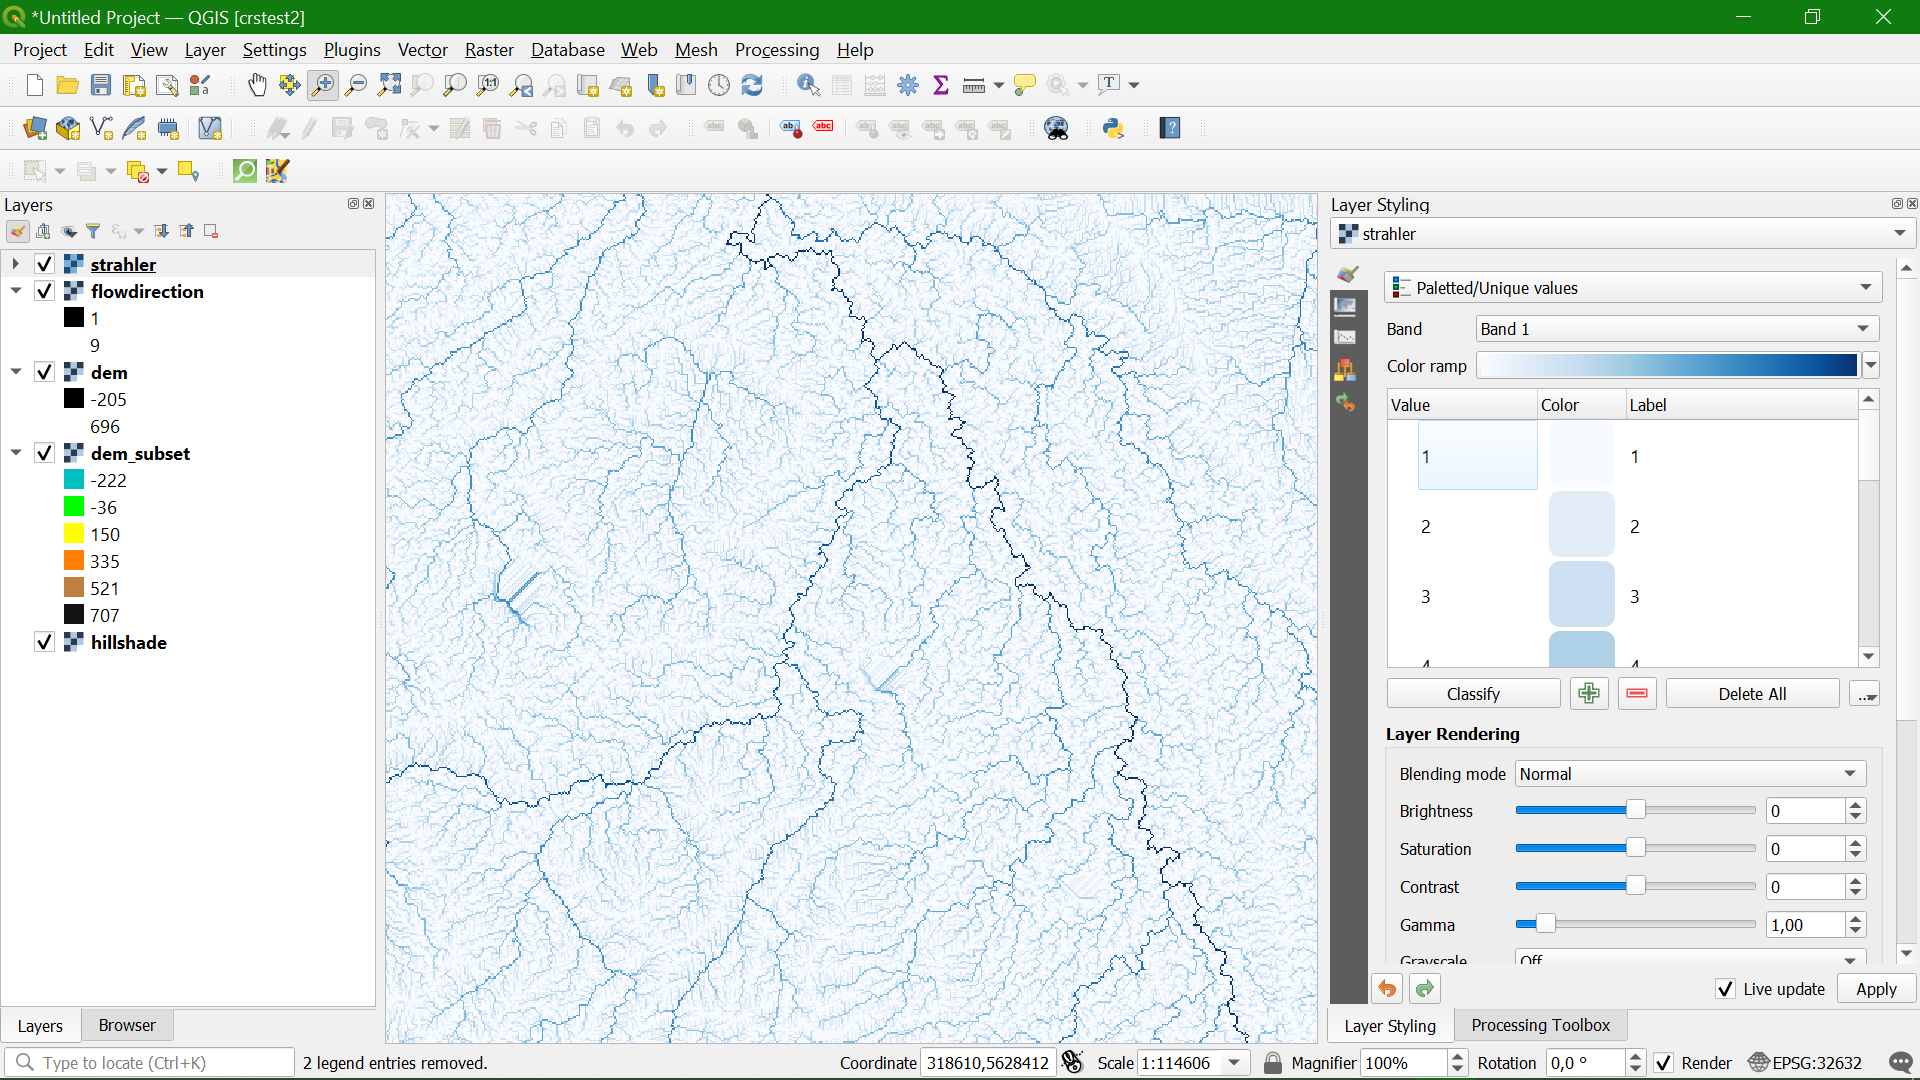Hide the dem_subset layer

(x=44, y=453)
